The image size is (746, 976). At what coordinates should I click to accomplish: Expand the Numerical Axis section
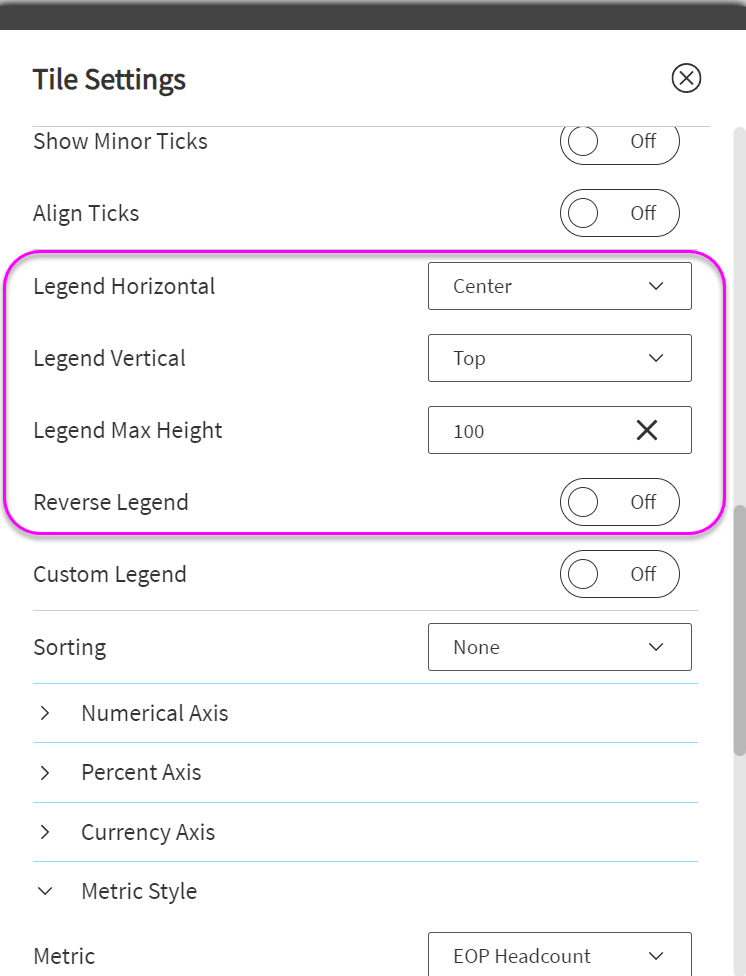155,713
